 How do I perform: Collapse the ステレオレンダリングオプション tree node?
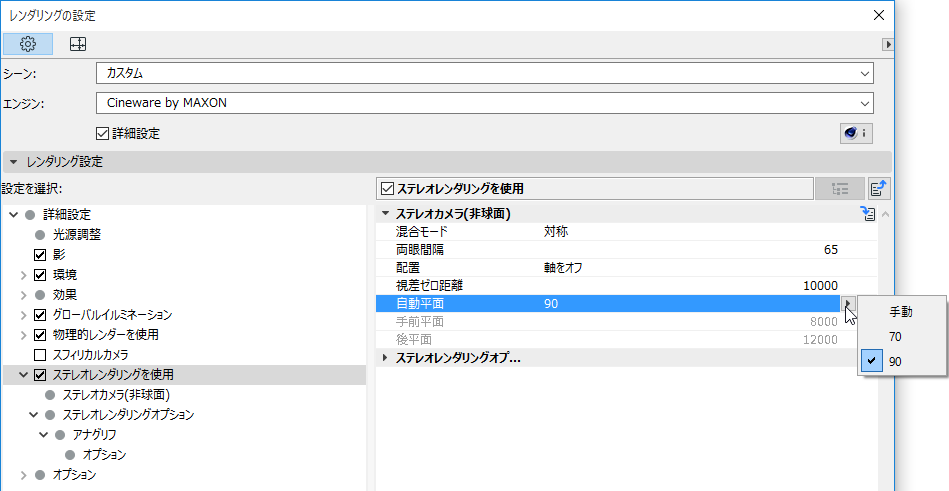33,415
